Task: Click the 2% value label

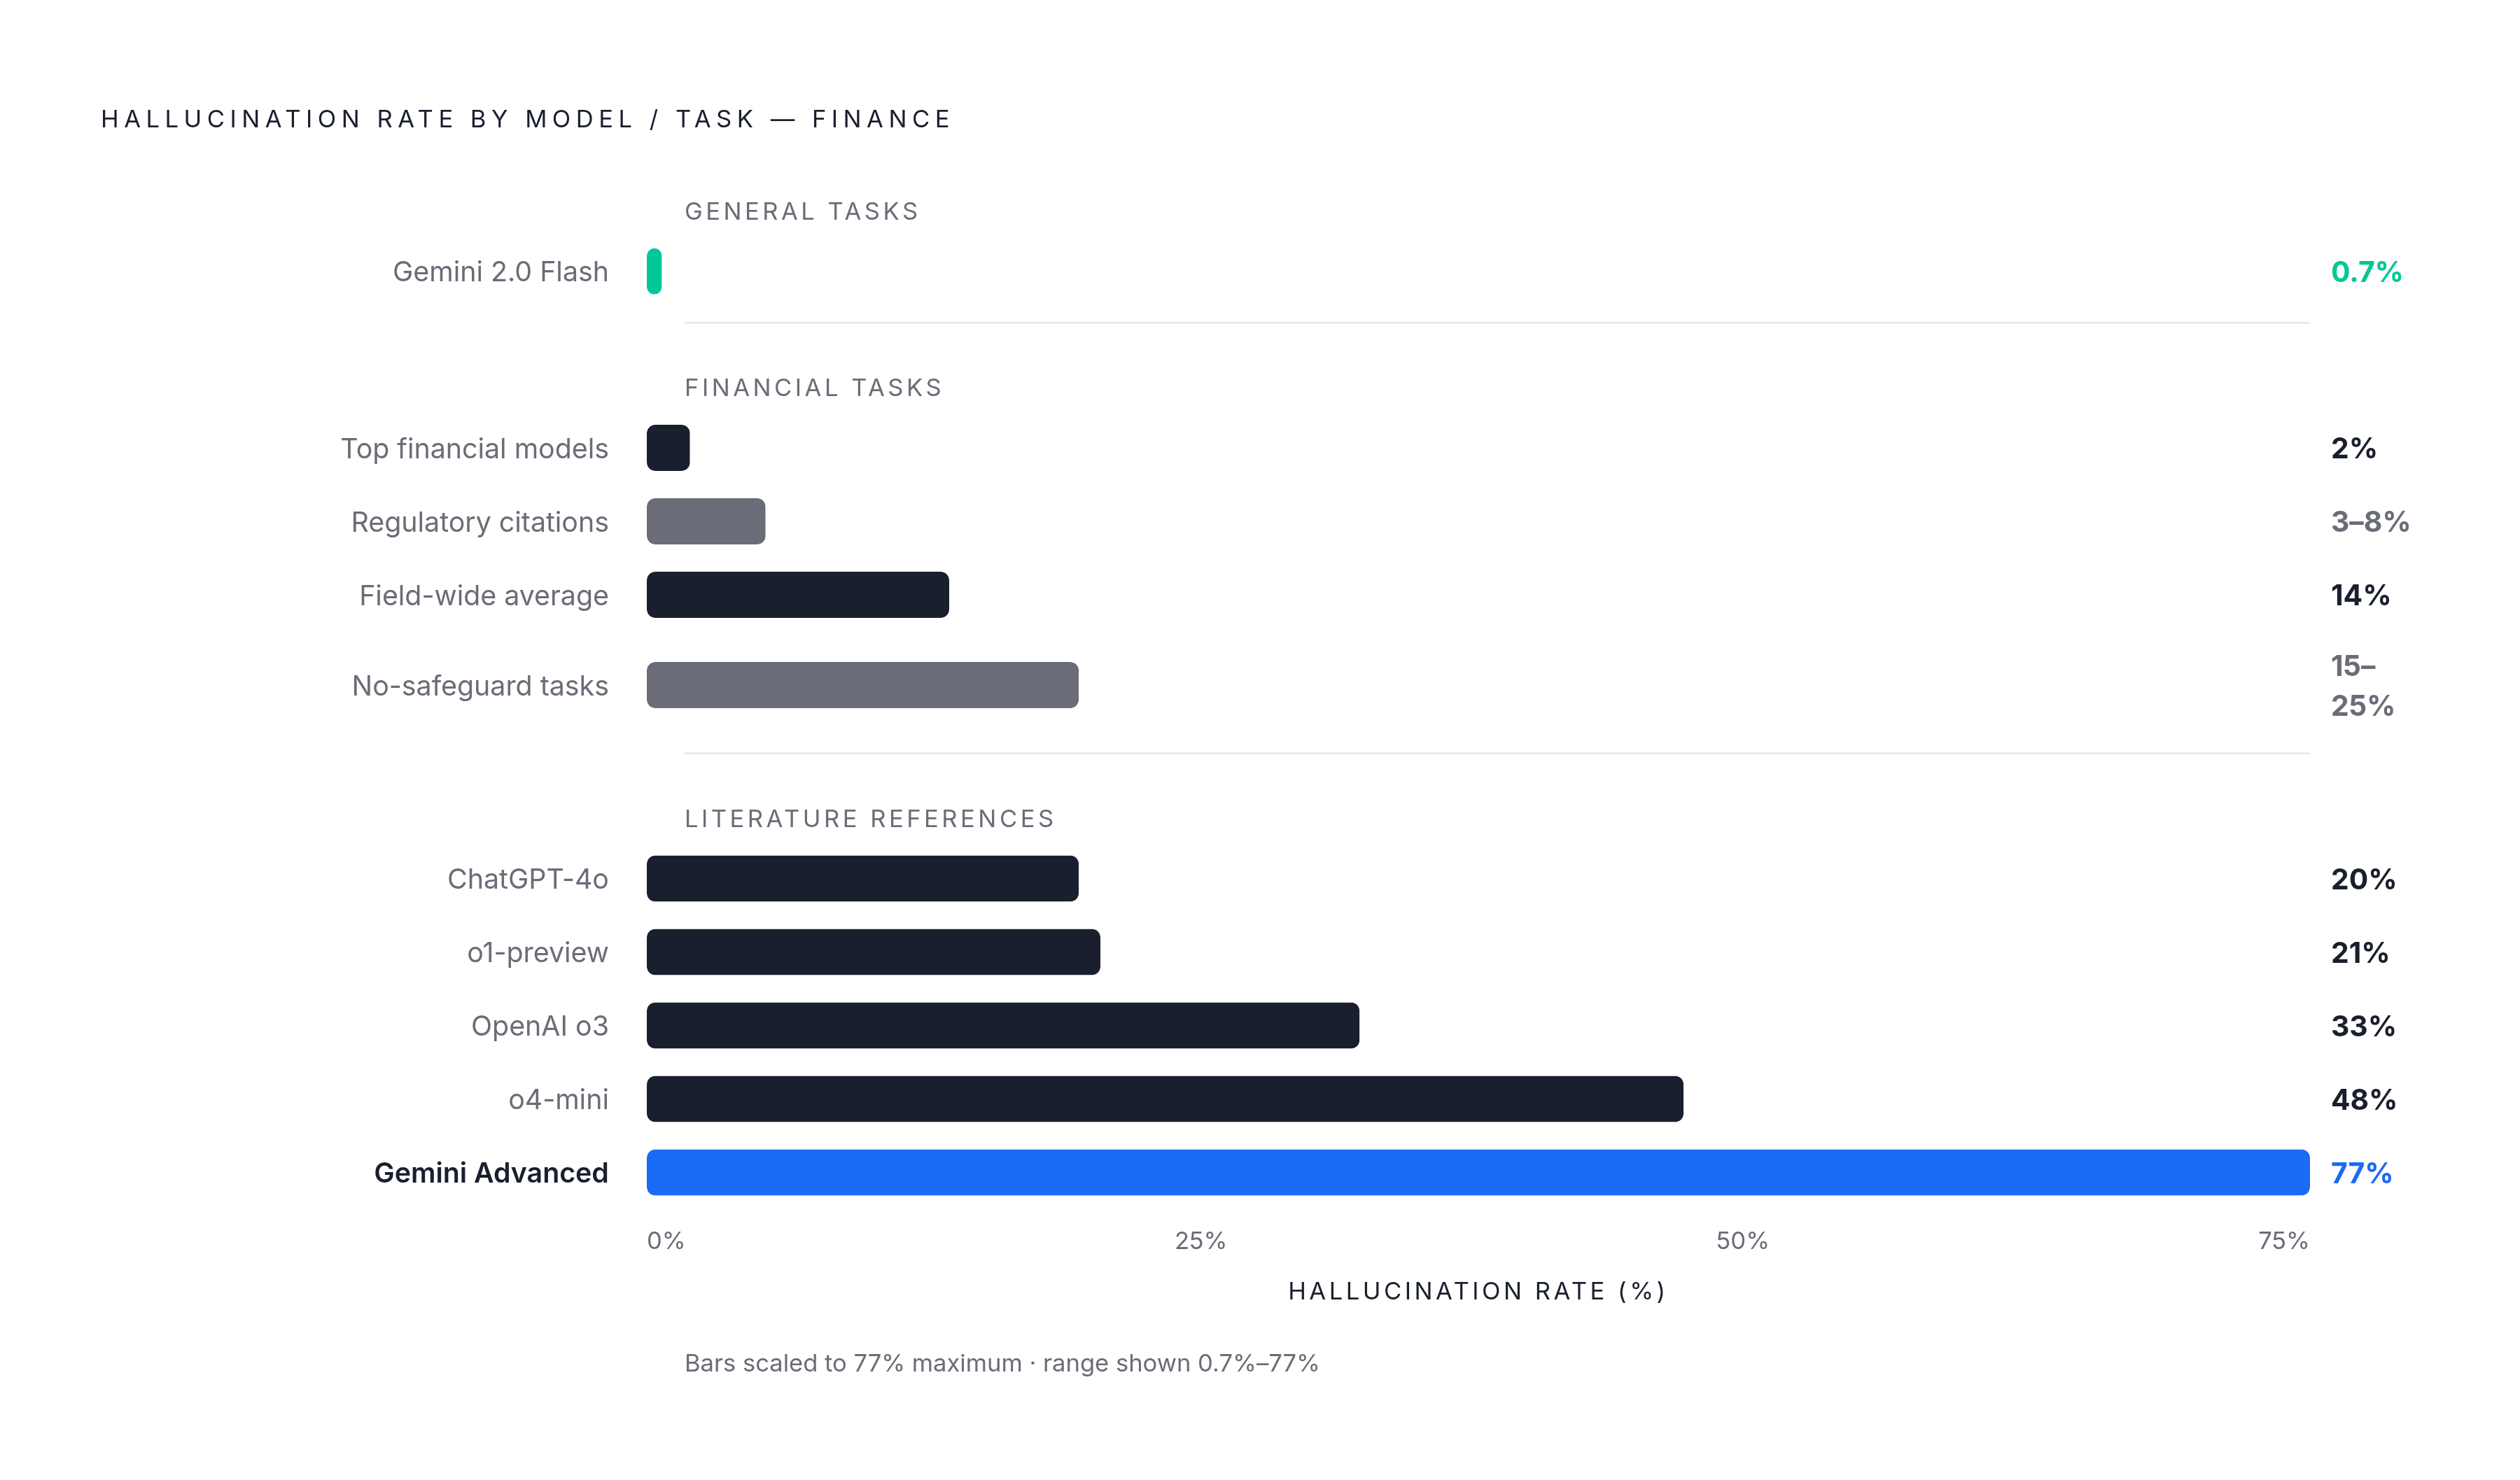Action: pyautogui.click(x=2353, y=448)
